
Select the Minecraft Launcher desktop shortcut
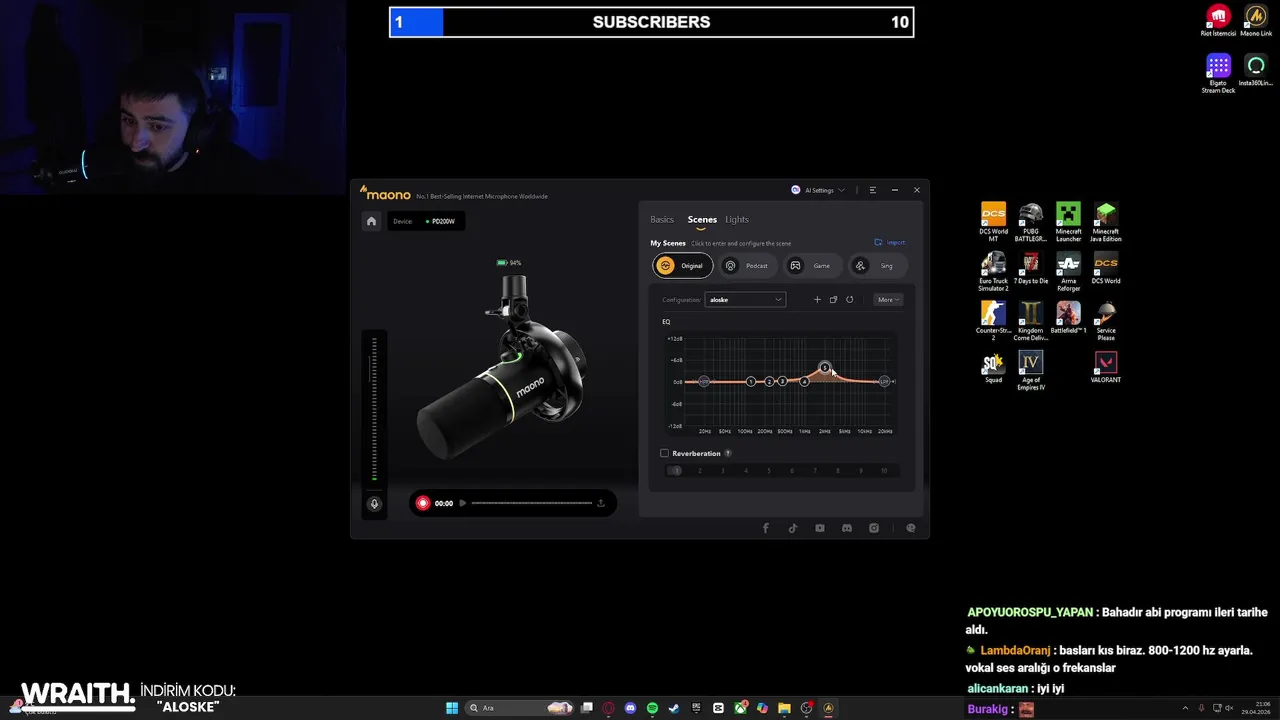1069,222
